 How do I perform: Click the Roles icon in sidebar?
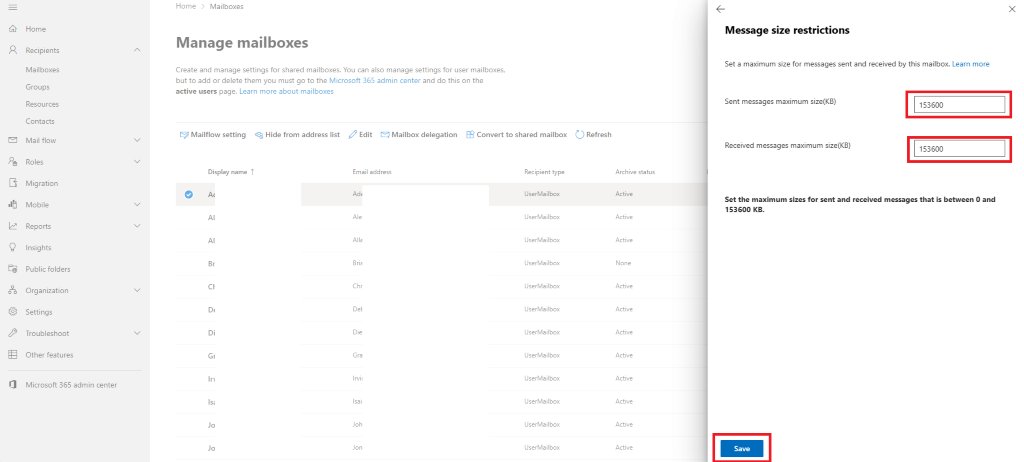[x=12, y=161]
